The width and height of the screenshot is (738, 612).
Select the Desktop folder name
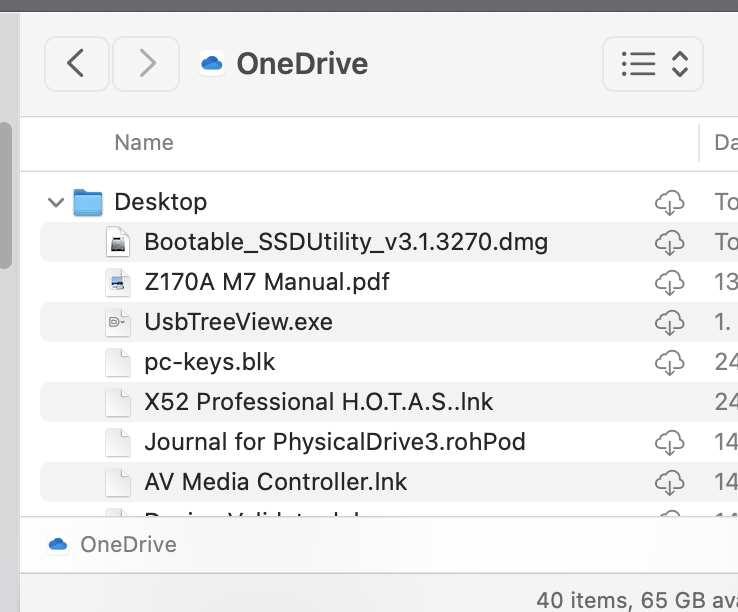click(x=160, y=202)
